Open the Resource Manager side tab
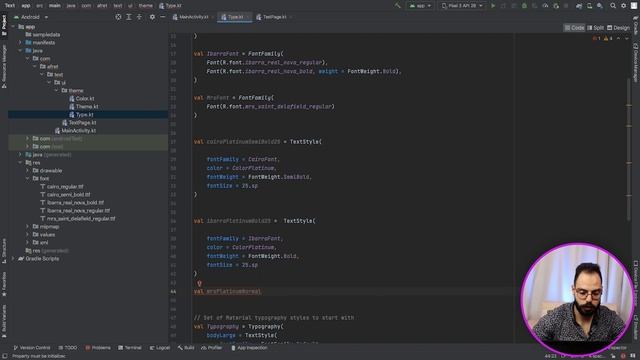Image resolution: width=640 pixels, height=360 pixels. [x=4, y=67]
